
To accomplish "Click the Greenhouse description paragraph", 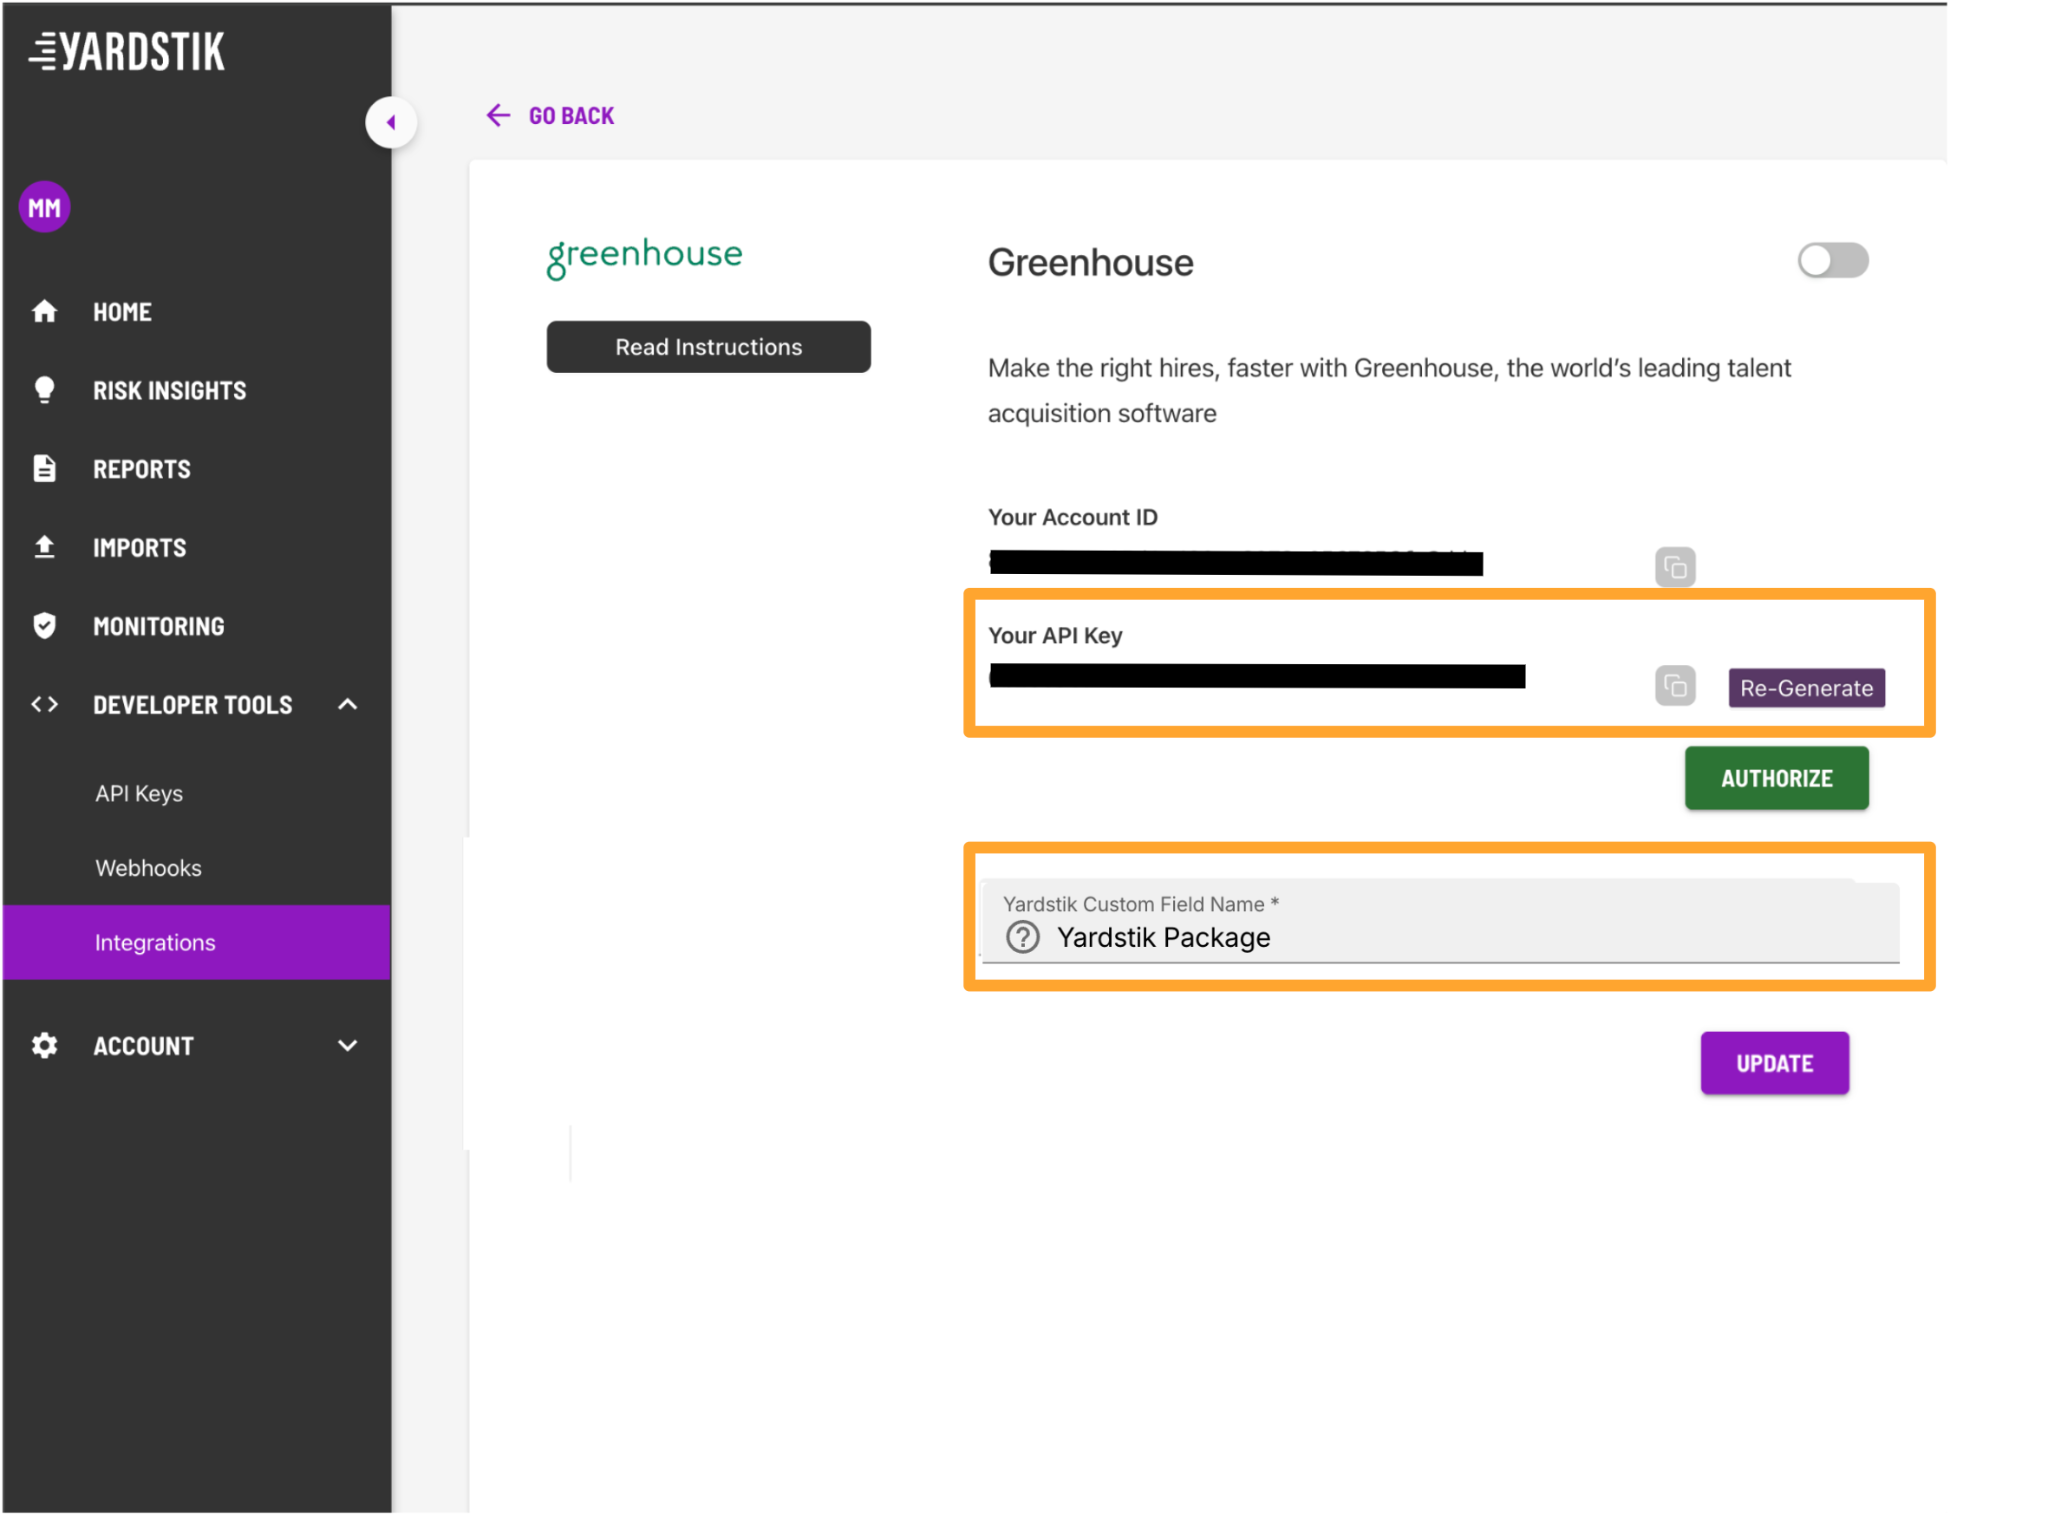I will (1388, 390).
